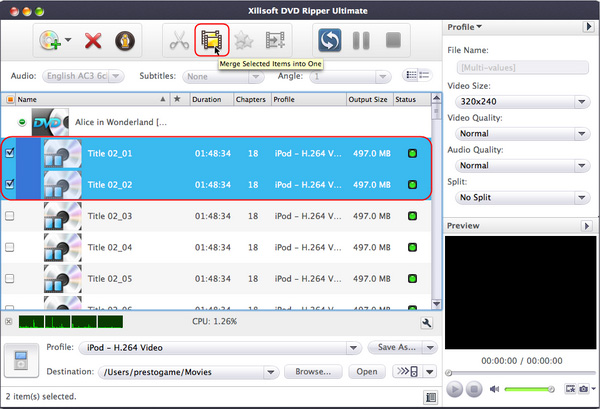The height and width of the screenshot is (409, 600).
Task: Open the star Effects tool
Action: 243,40
